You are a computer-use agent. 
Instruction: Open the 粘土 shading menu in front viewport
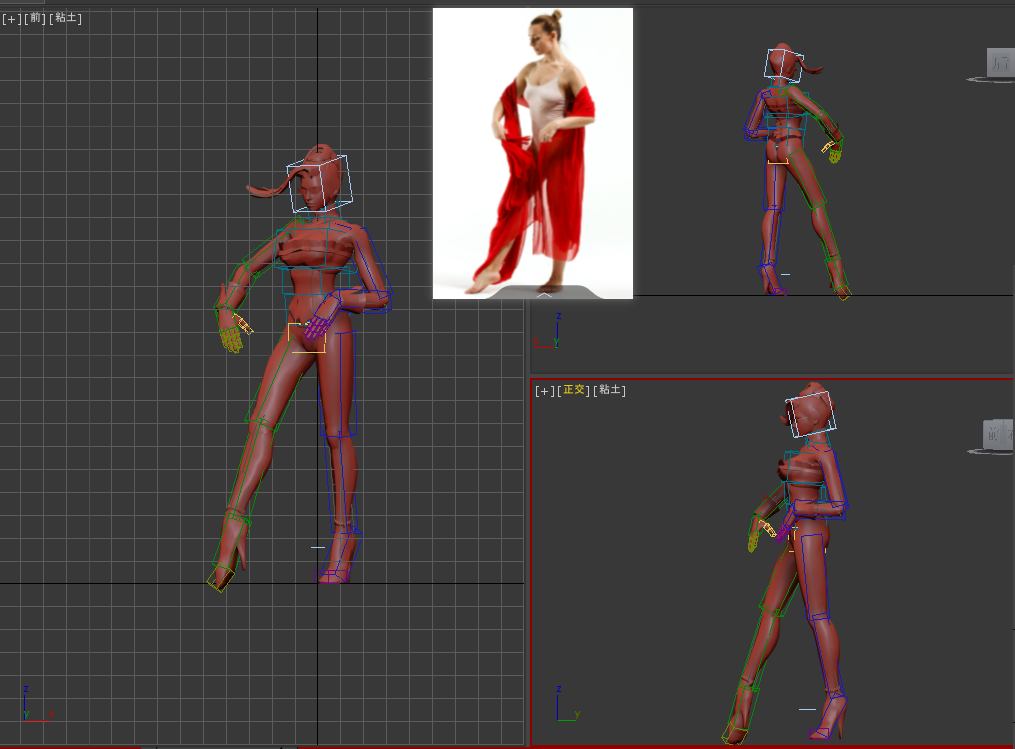point(66,18)
